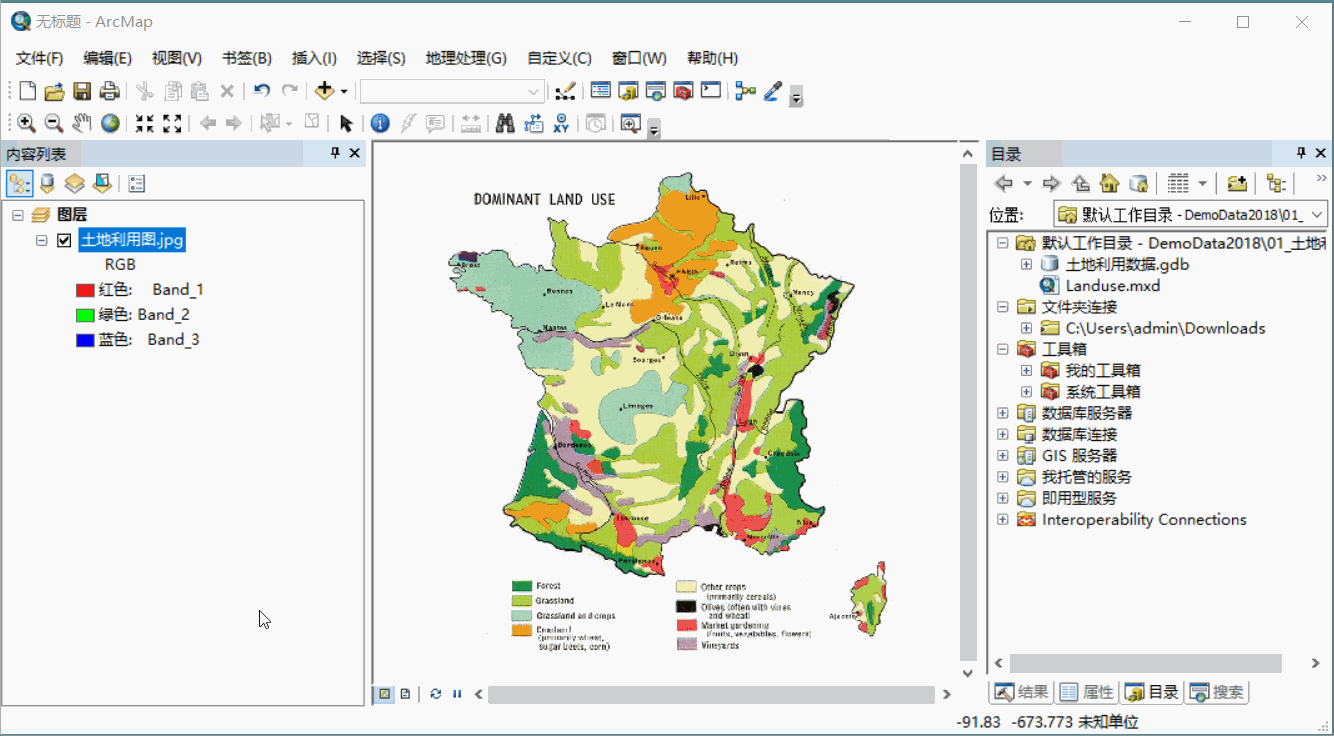The width and height of the screenshot is (1334, 736).
Task: Open the Editor toolbar icon
Action: [565, 91]
